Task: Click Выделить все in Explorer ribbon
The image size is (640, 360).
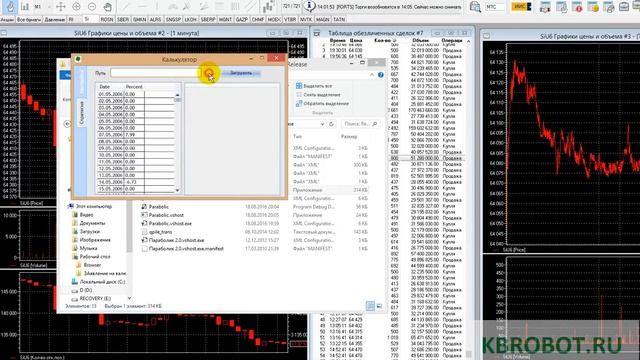Action: pyautogui.click(x=314, y=86)
